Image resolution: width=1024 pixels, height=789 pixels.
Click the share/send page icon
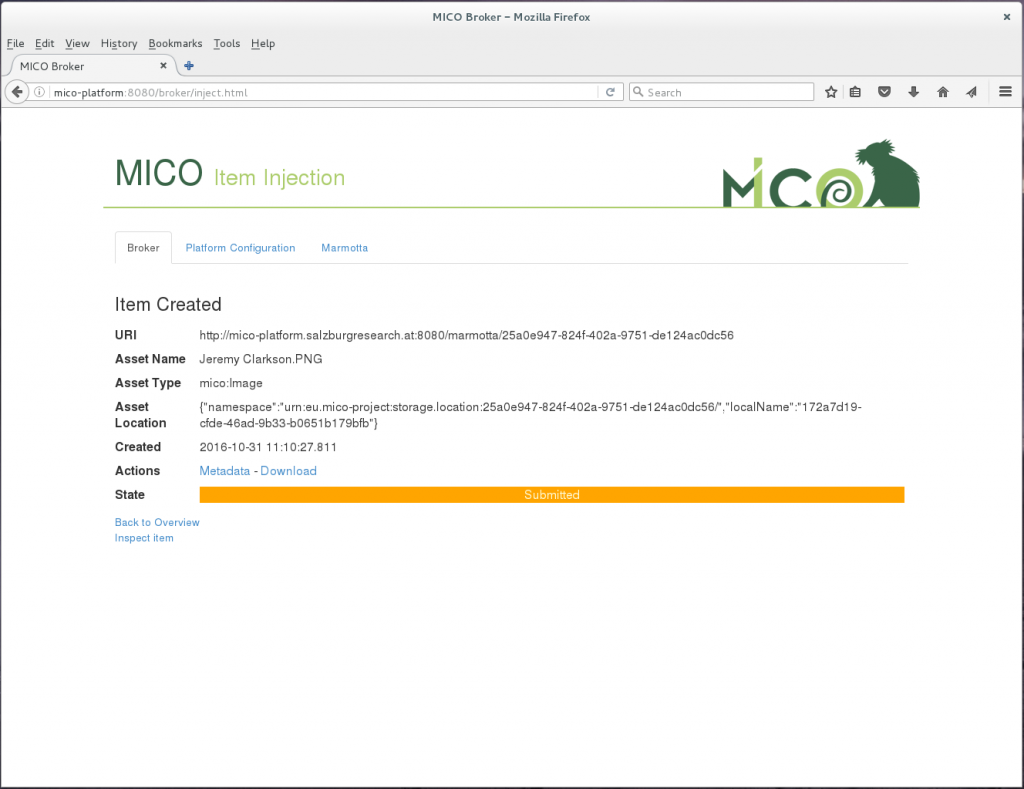(x=971, y=91)
